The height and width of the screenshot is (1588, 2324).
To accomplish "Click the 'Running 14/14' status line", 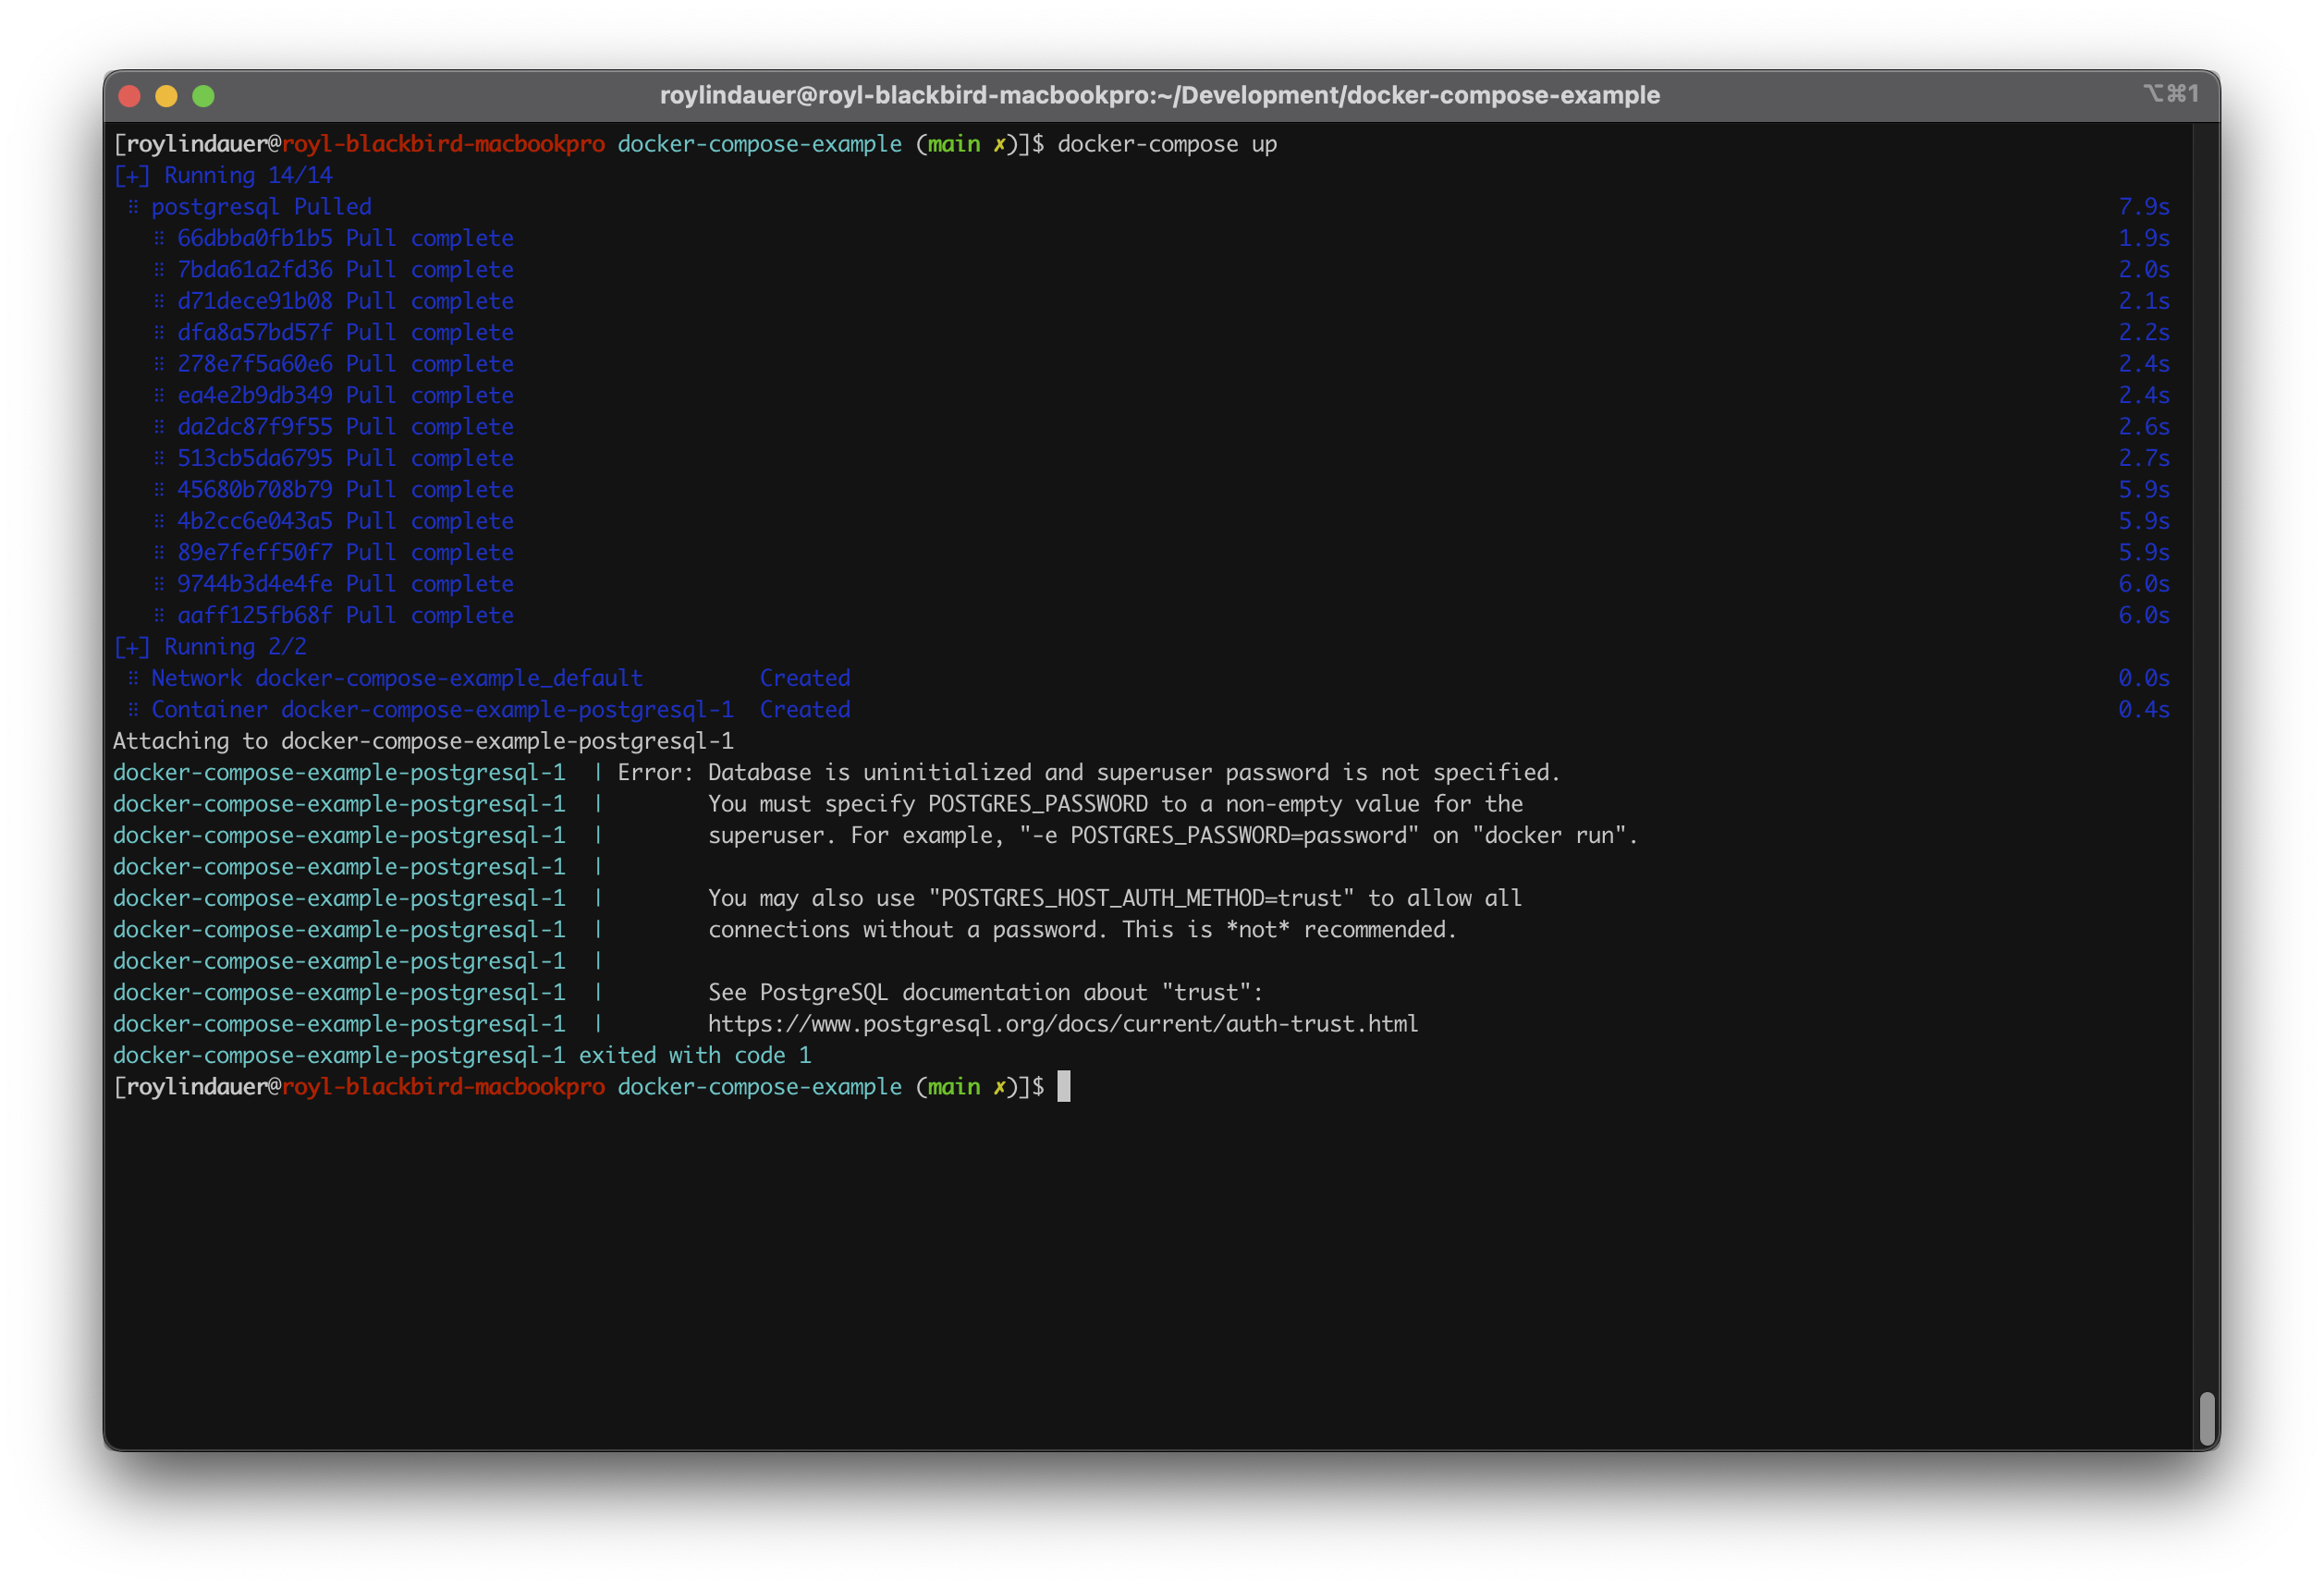I will click(223, 175).
